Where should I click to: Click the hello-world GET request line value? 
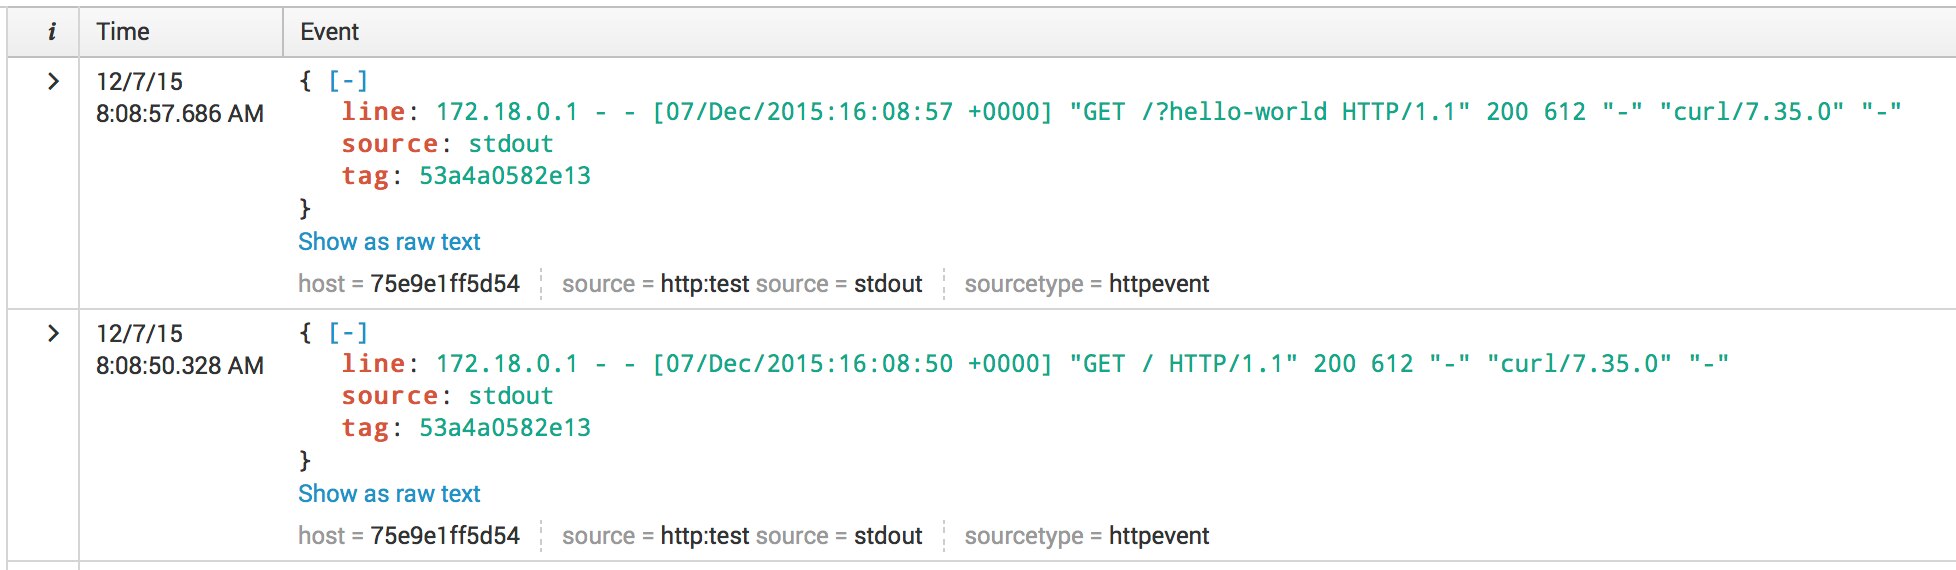point(1168,112)
